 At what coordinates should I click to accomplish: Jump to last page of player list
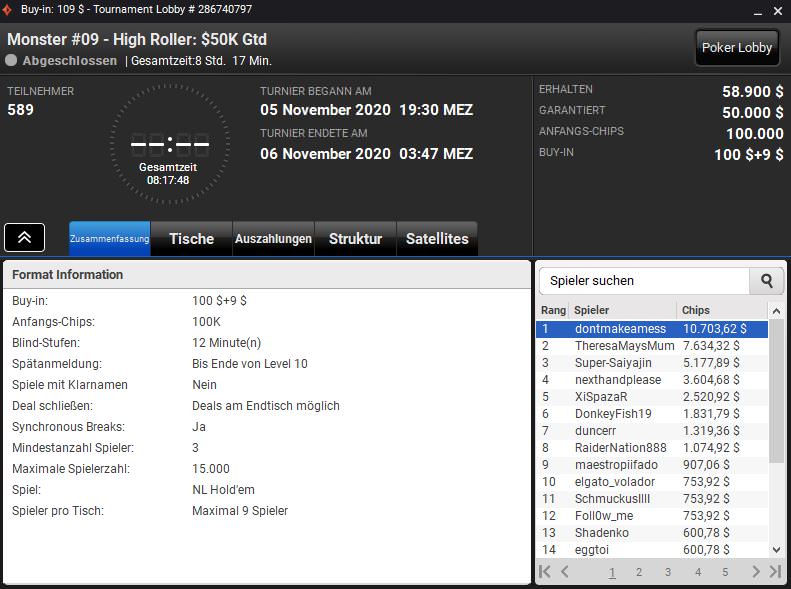pos(774,572)
